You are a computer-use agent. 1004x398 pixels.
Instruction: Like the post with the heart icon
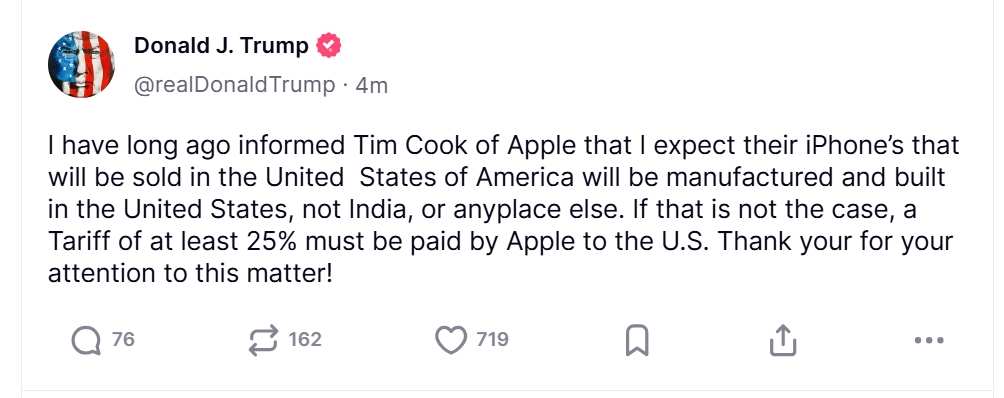point(451,340)
